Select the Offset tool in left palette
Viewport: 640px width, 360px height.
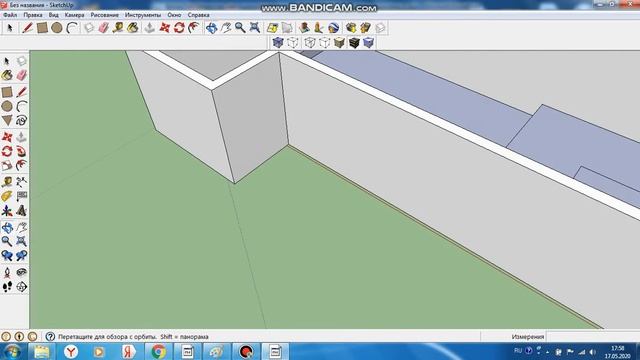(x=22, y=165)
